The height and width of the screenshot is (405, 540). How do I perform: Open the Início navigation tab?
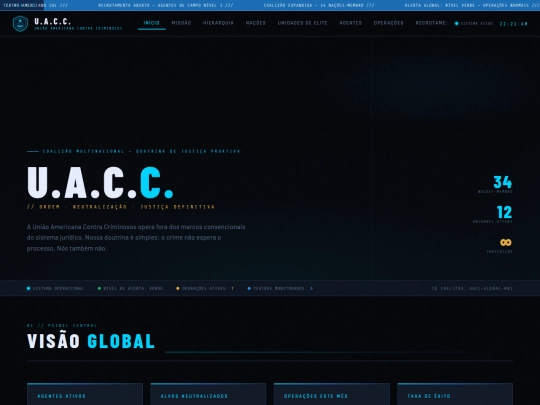click(152, 23)
